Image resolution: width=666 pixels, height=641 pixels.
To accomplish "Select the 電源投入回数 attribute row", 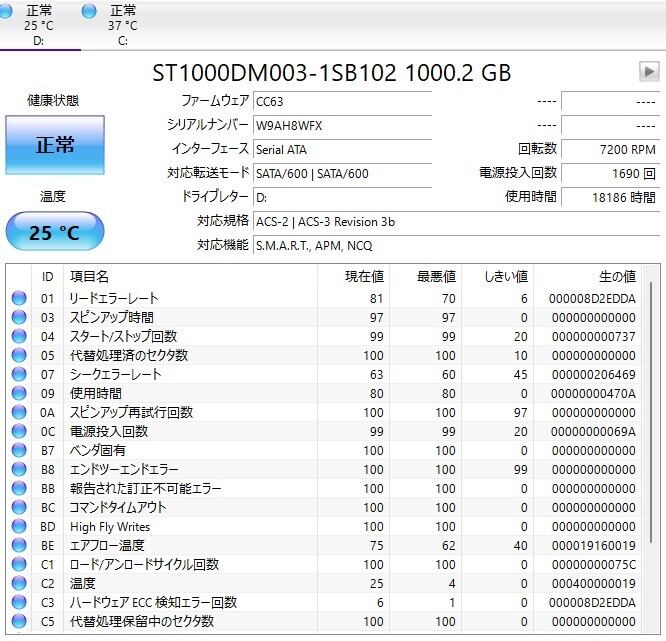I will pos(330,432).
